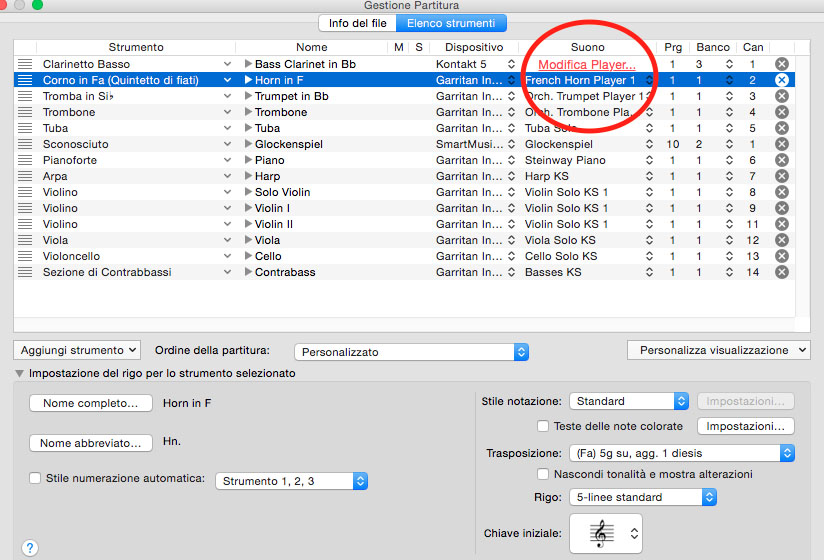This screenshot has height=560, width=824.
Task: Open the Trasposizione dropdown menu
Action: coord(682,453)
